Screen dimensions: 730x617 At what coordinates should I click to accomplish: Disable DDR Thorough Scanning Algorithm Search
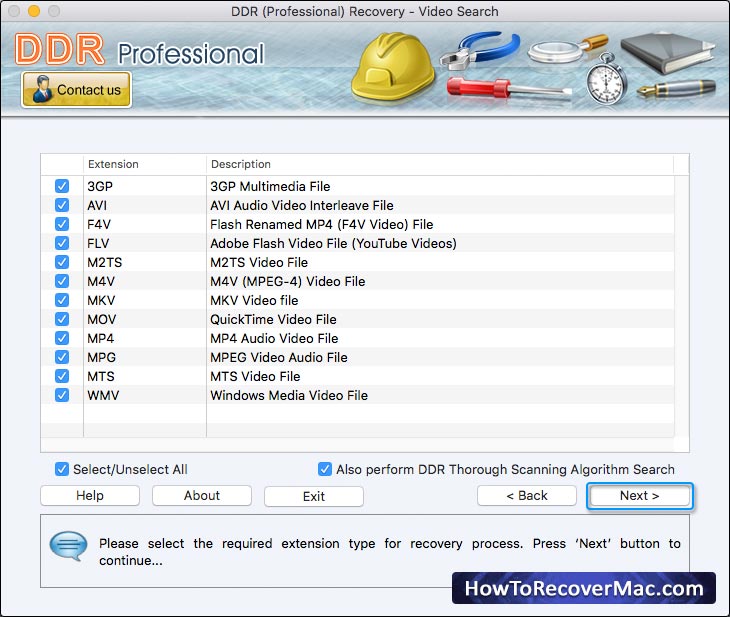[325, 469]
